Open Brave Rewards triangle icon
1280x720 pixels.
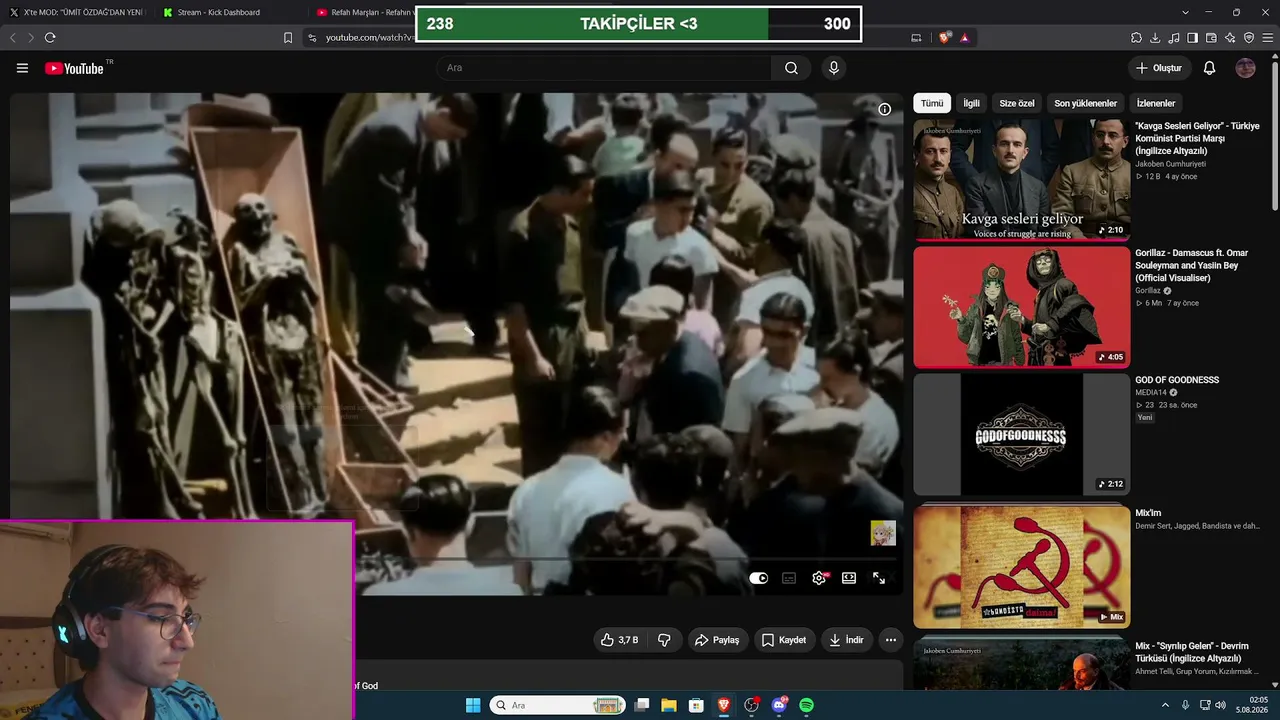tap(964, 38)
